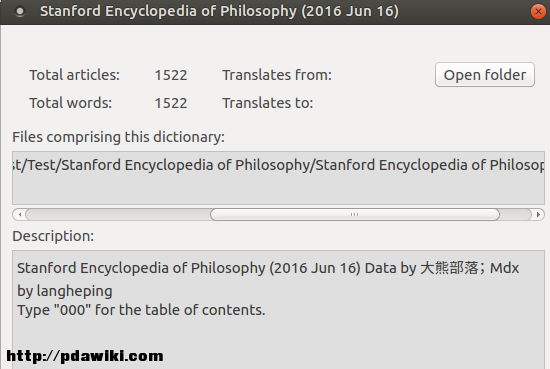Click the 'Type "000" for the table of contents' line
The image size is (550, 369).
pyautogui.click(x=141, y=310)
